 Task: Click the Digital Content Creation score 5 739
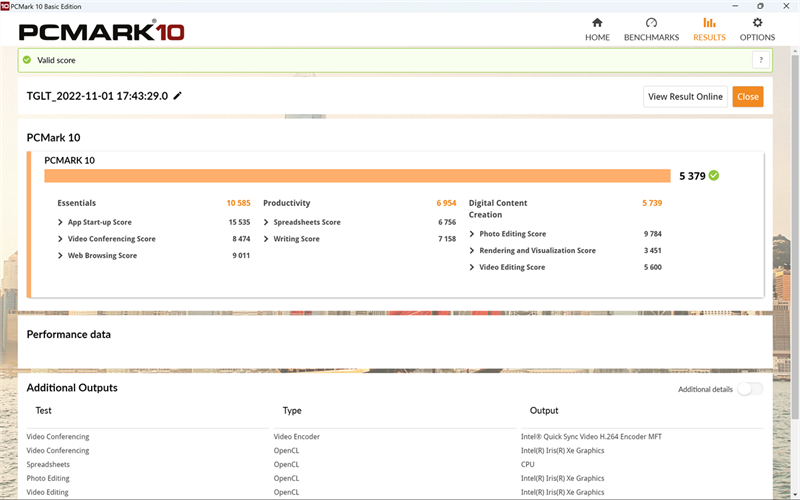pos(652,203)
